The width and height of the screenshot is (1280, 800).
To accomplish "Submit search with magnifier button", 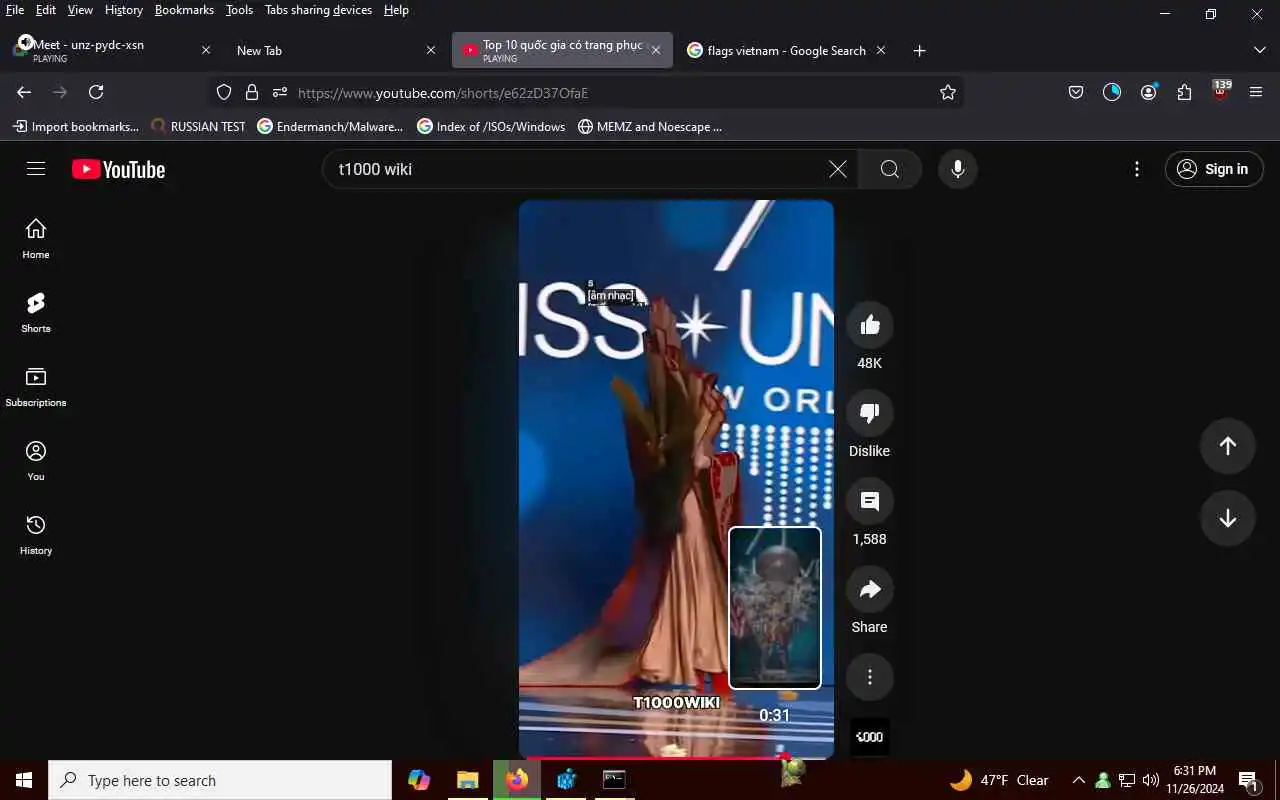I will [x=890, y=169].
